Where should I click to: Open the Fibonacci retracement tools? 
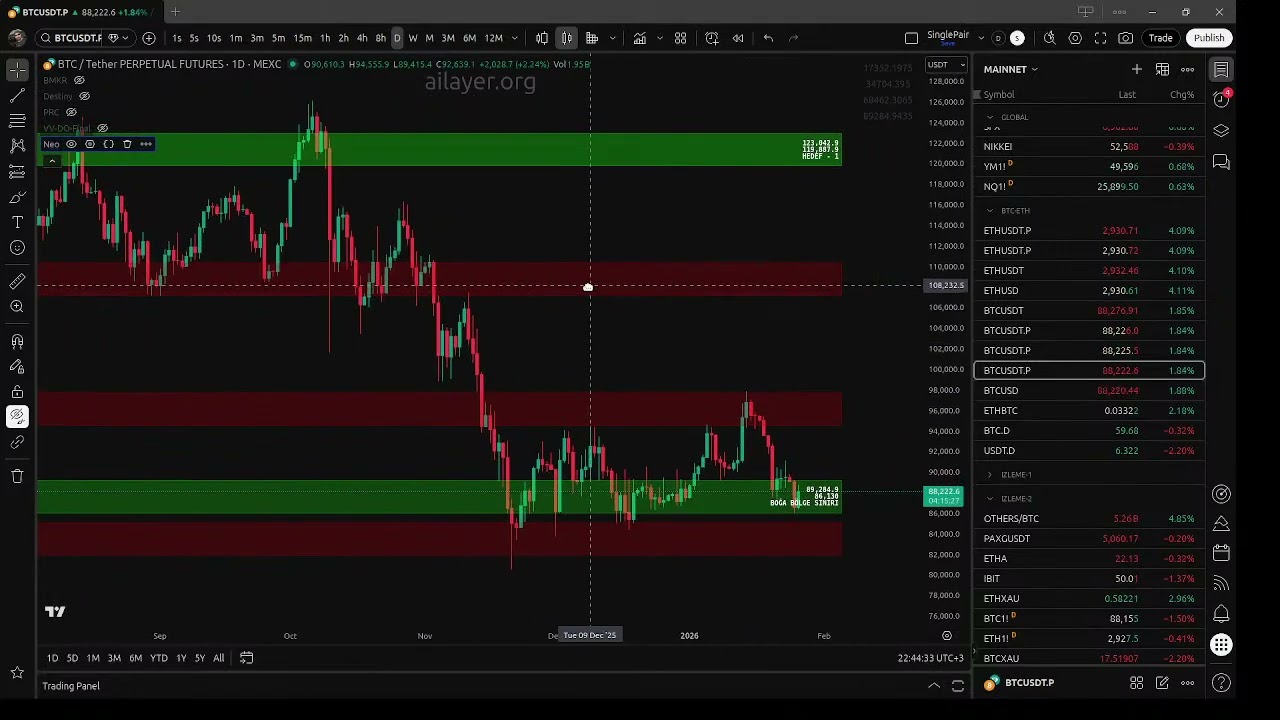click(x=17, y=120)
